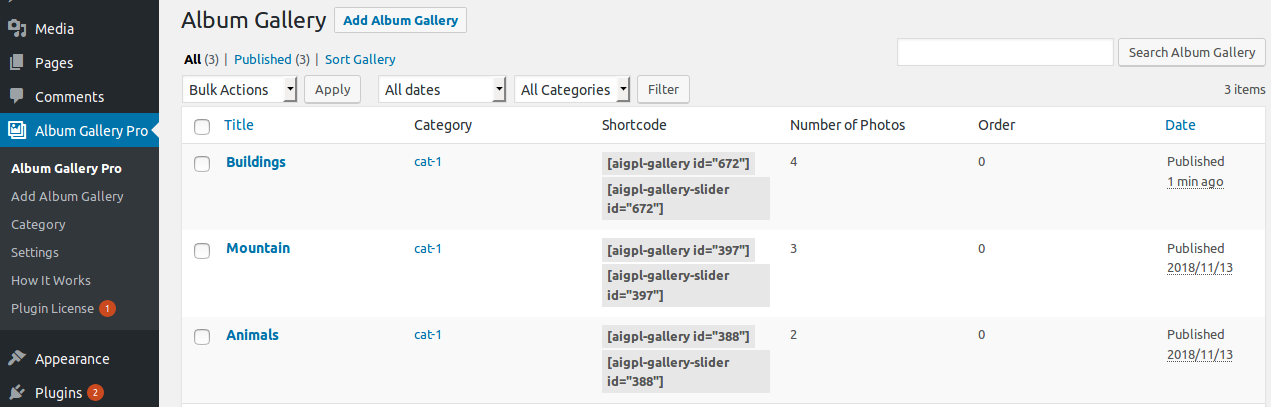Click the Album Gallery Pro menu icon
Image resolution: width=1271 pixels, height=407 pixels.
(17, 131)
